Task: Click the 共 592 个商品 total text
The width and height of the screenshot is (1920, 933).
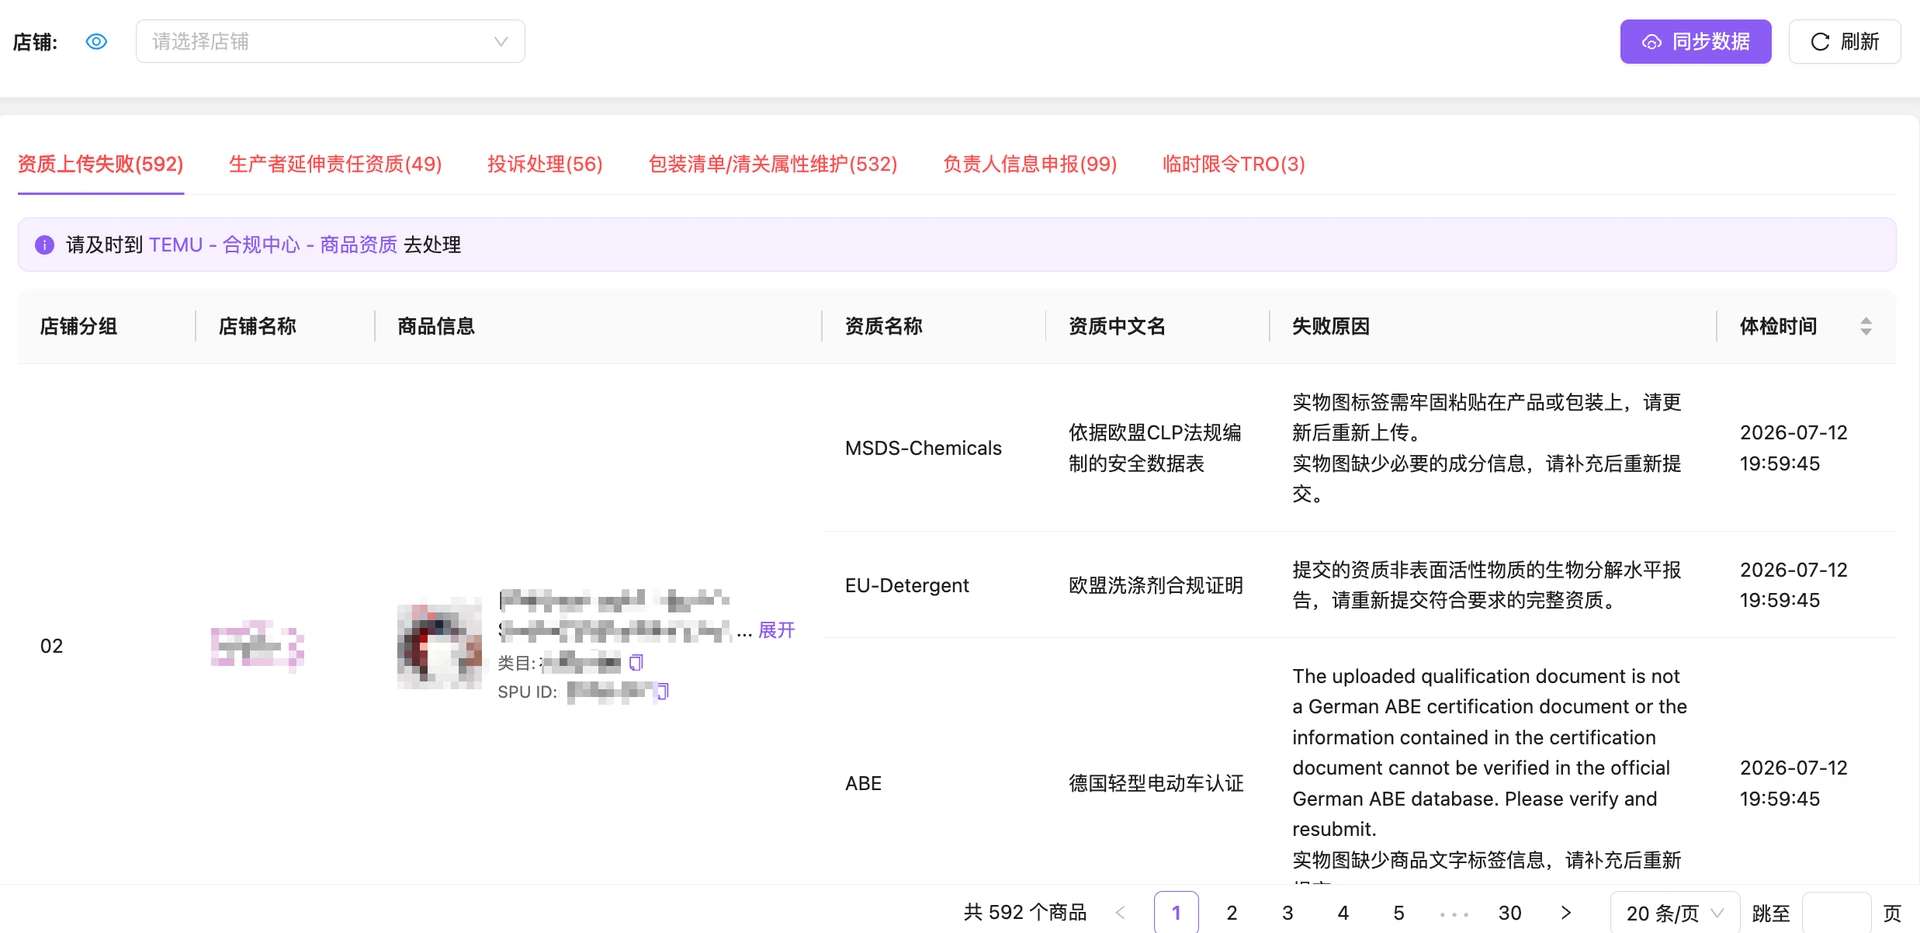Action: [x=1025, y=912]
